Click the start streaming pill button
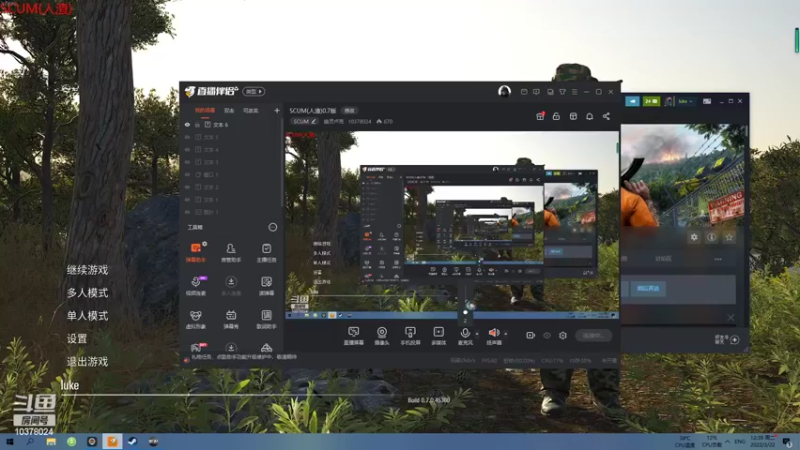 tap(593, 335)
